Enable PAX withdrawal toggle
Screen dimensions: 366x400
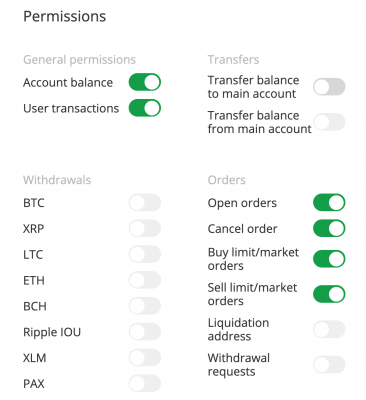pos(145,383)
